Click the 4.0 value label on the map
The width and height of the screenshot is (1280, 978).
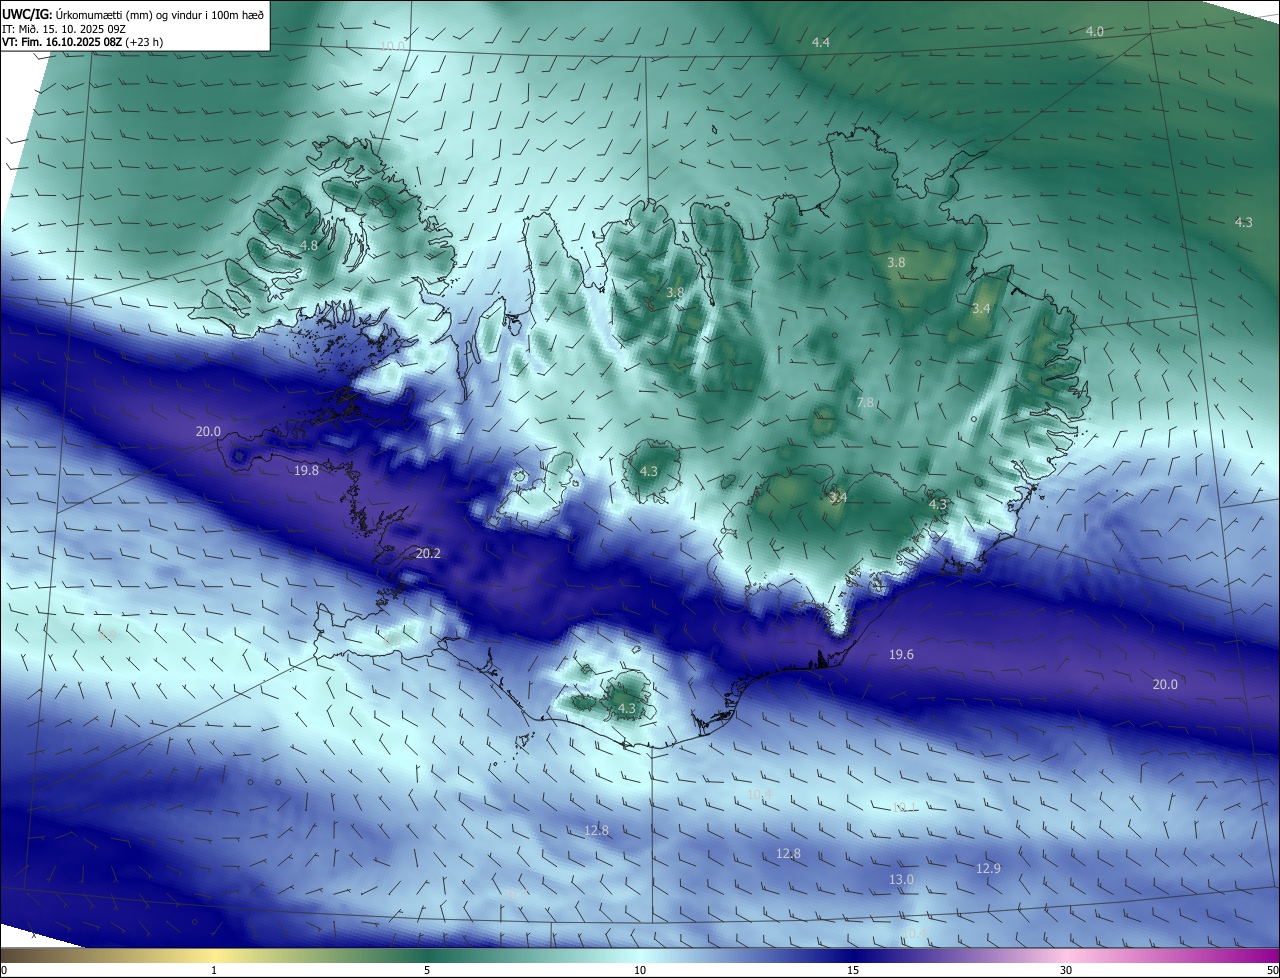[x=1095, y=31]
